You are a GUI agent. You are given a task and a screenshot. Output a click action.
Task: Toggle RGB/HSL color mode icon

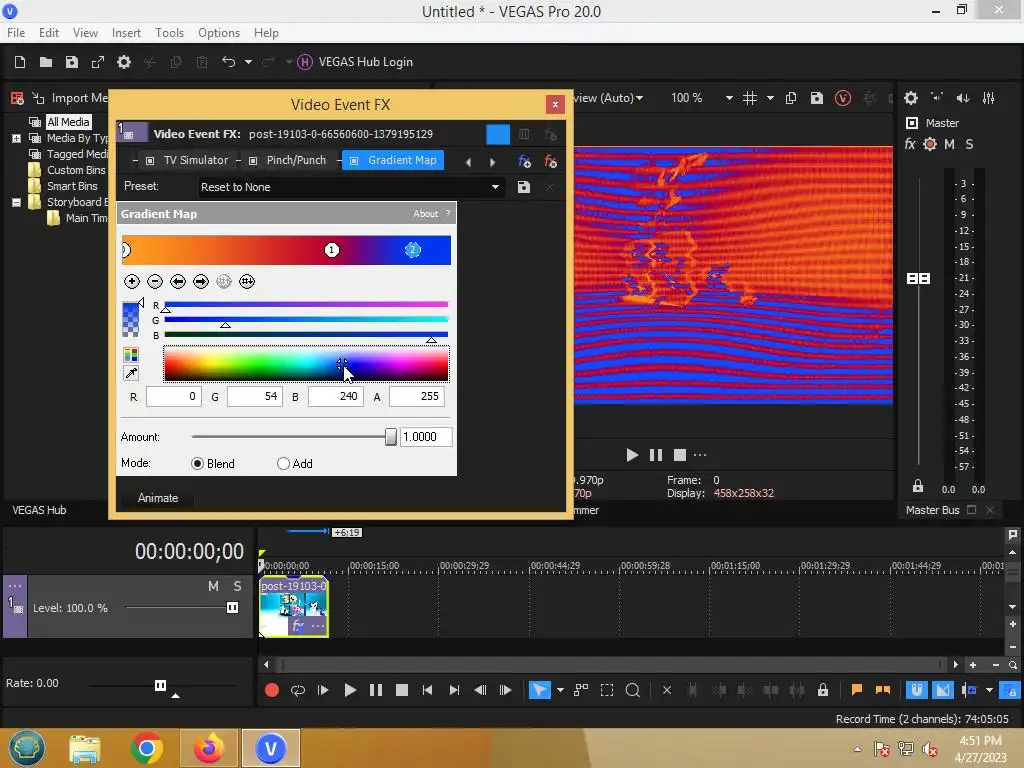coord(131,355)
